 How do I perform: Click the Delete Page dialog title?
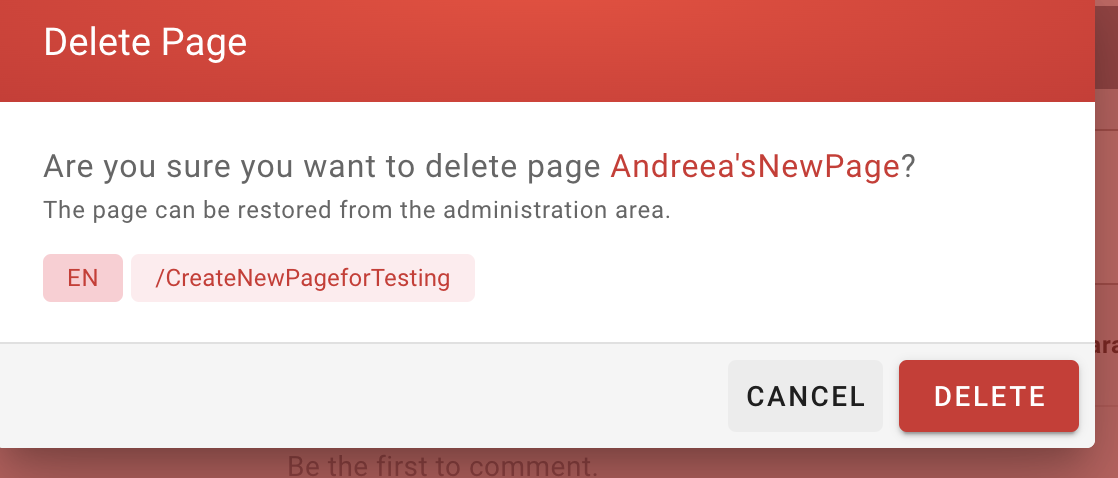click(145, 43)
